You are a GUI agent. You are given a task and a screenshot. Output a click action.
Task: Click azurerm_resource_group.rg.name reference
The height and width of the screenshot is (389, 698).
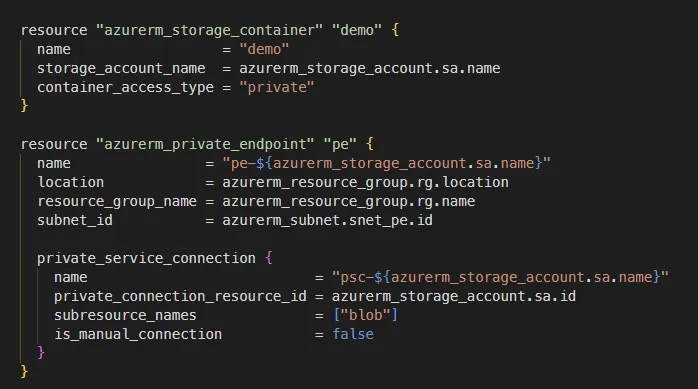pos(349,202)
